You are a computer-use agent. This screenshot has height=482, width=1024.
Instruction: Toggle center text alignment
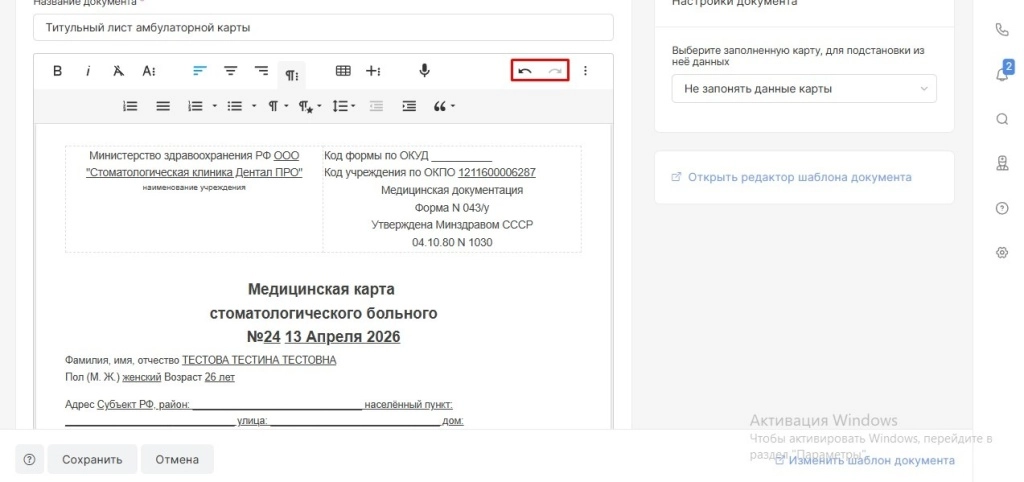point(230,71)
